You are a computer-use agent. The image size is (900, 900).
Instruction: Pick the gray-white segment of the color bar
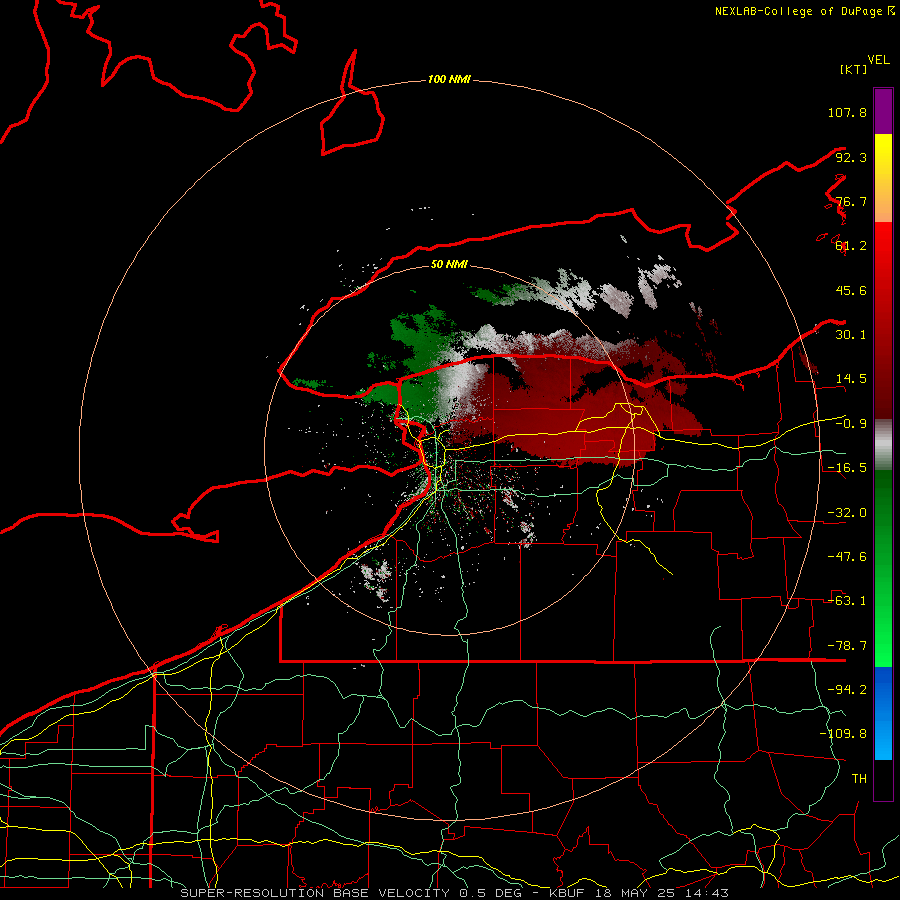click(883, 445)
